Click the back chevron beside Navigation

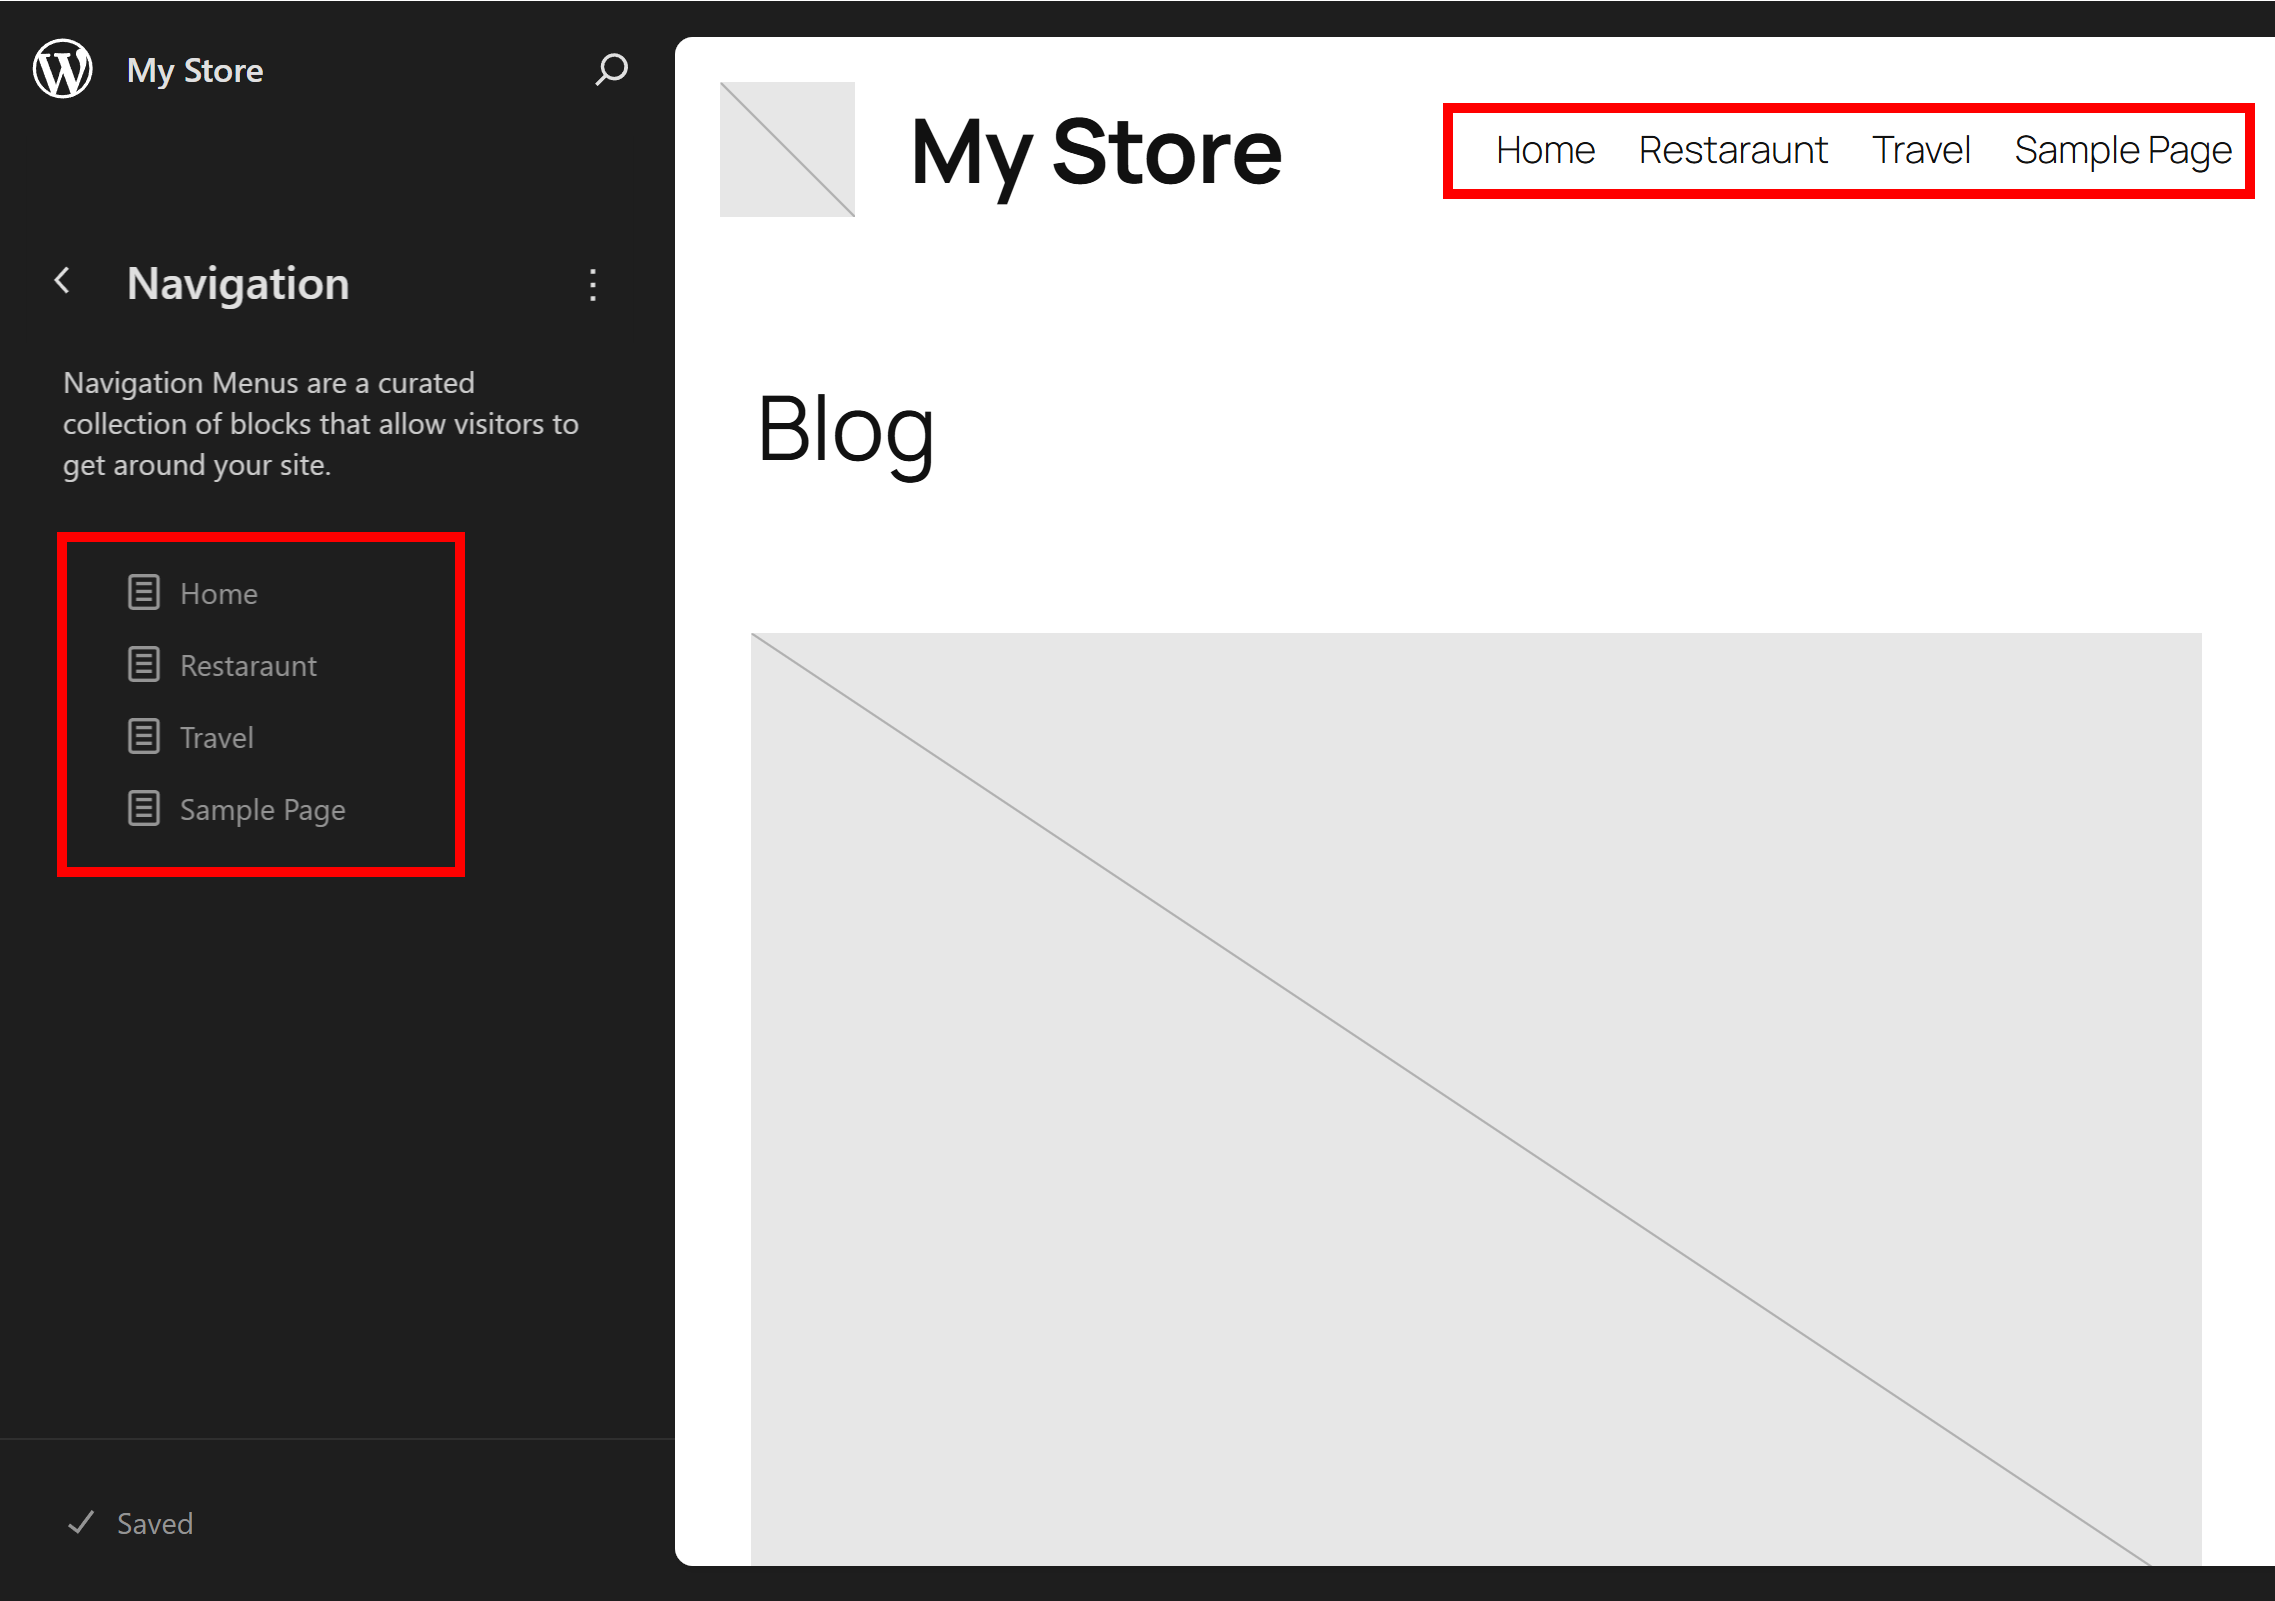(63, 282)
